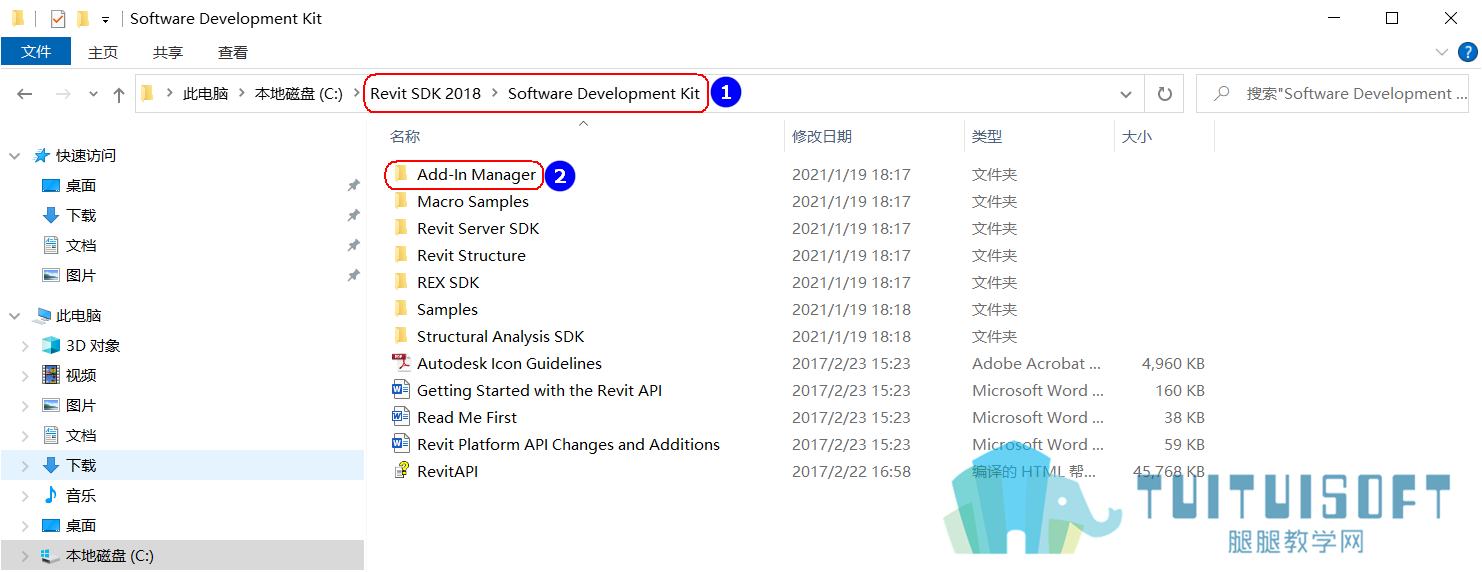Expand the ribbon chevron

tap(1442, 52)
